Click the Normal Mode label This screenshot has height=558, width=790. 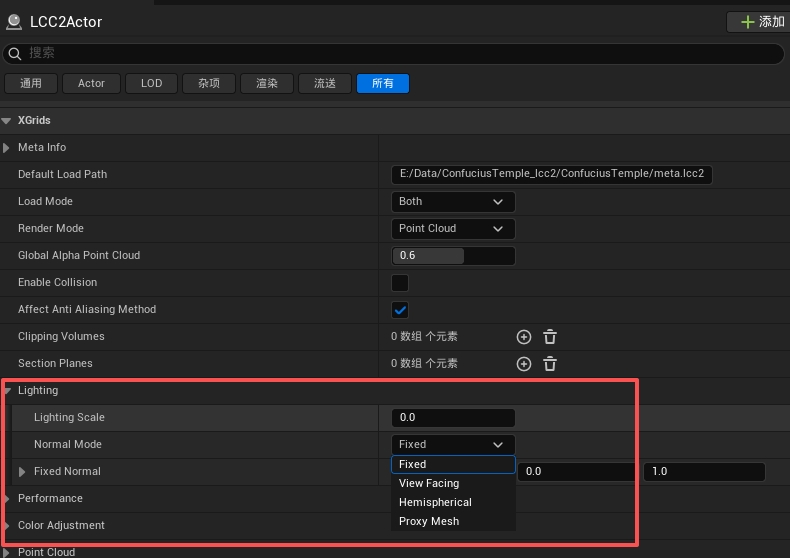pos(68,445)
